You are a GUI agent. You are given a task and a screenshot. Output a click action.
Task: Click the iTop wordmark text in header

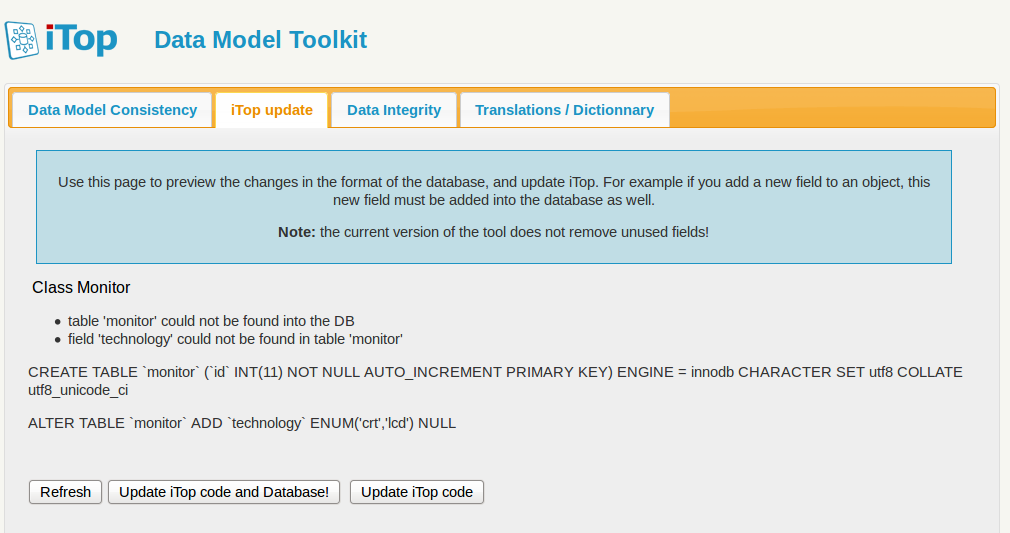click(x=82, y=39)
